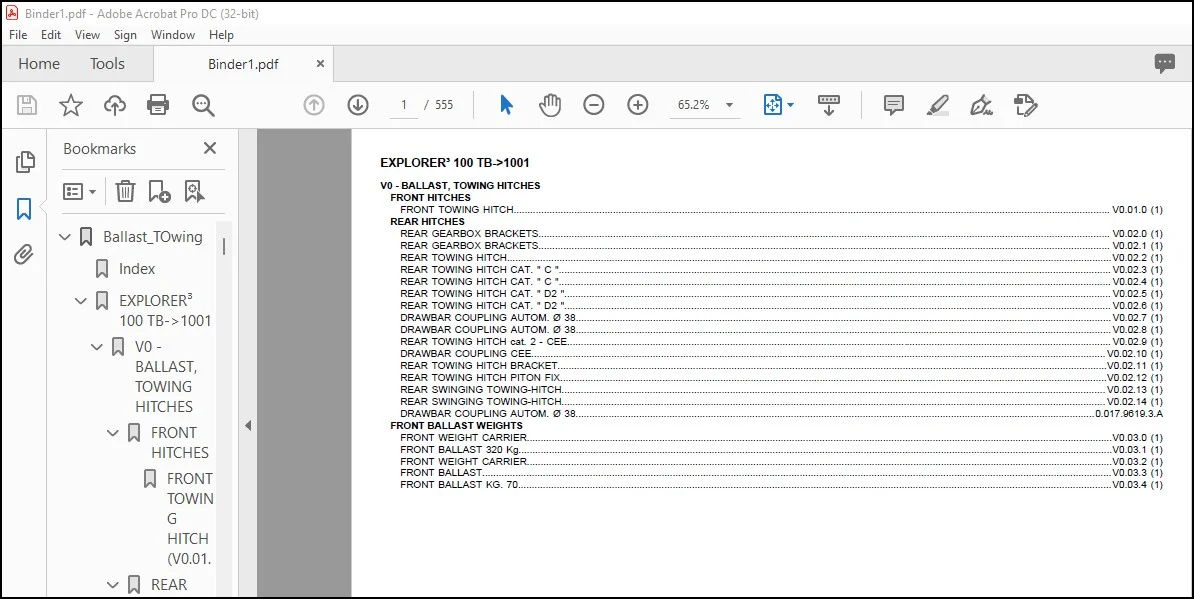Activate the Hand pan tool
Viewport: 1194px width, 599px height.
(x=550, y=105)
